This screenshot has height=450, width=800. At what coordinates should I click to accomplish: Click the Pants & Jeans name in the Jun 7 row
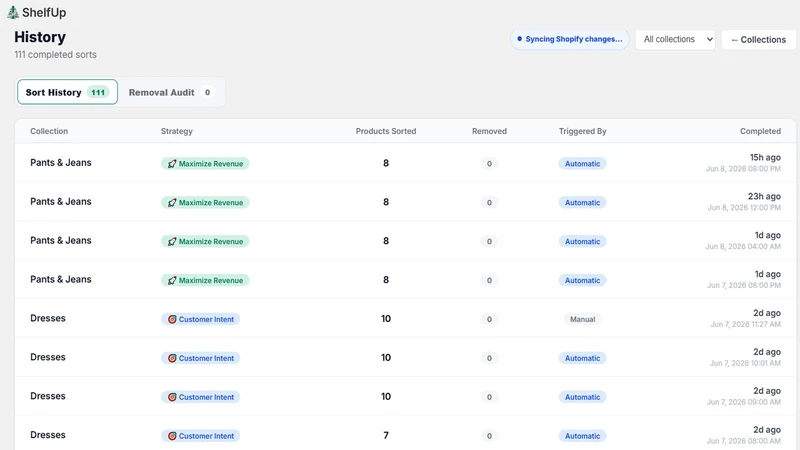pos(61,279)
